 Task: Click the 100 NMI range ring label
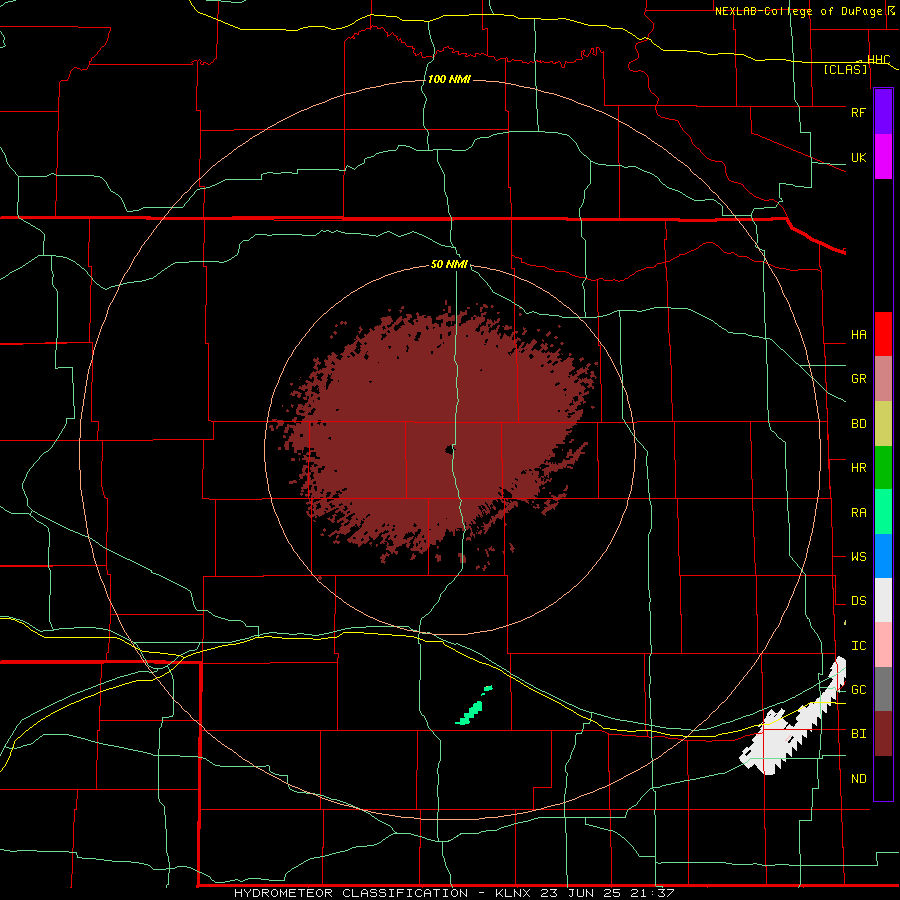(x=449, y=79)
